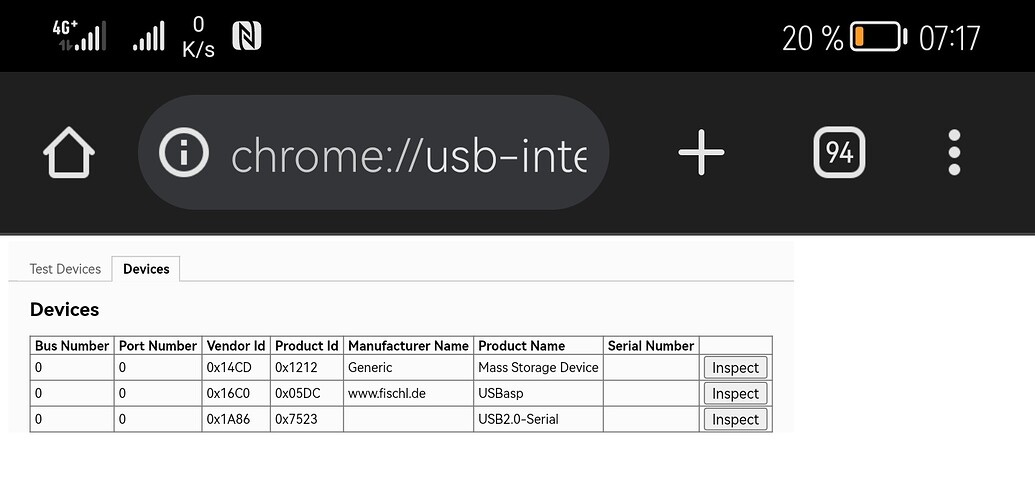
Task: Open the three-dot browser menu
Action: (954, 152)
